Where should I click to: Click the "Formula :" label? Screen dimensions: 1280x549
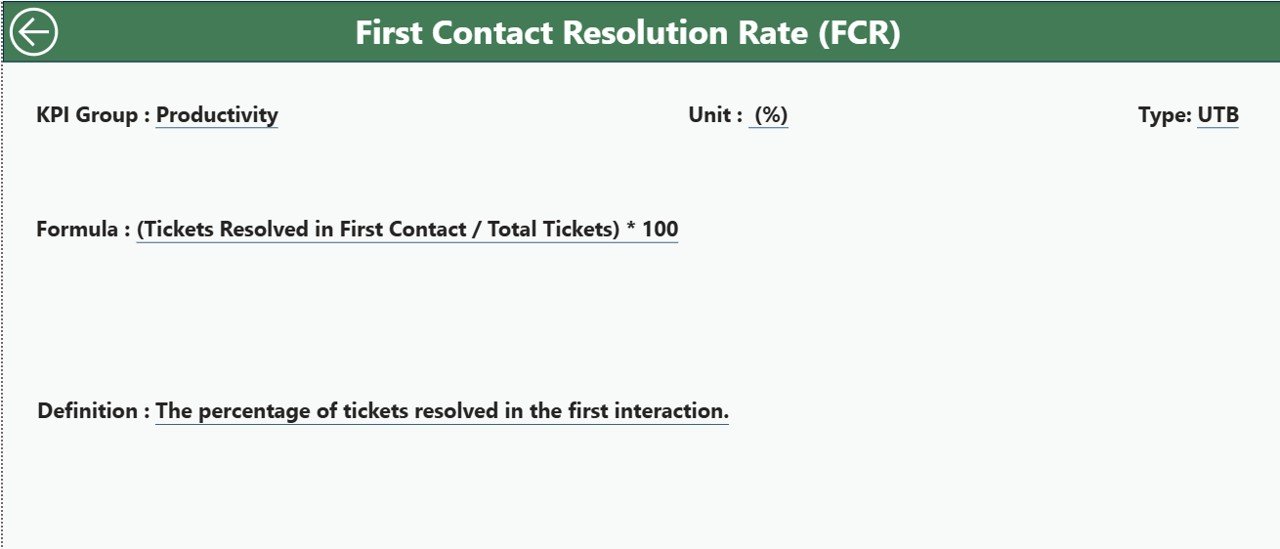point(83,229)
